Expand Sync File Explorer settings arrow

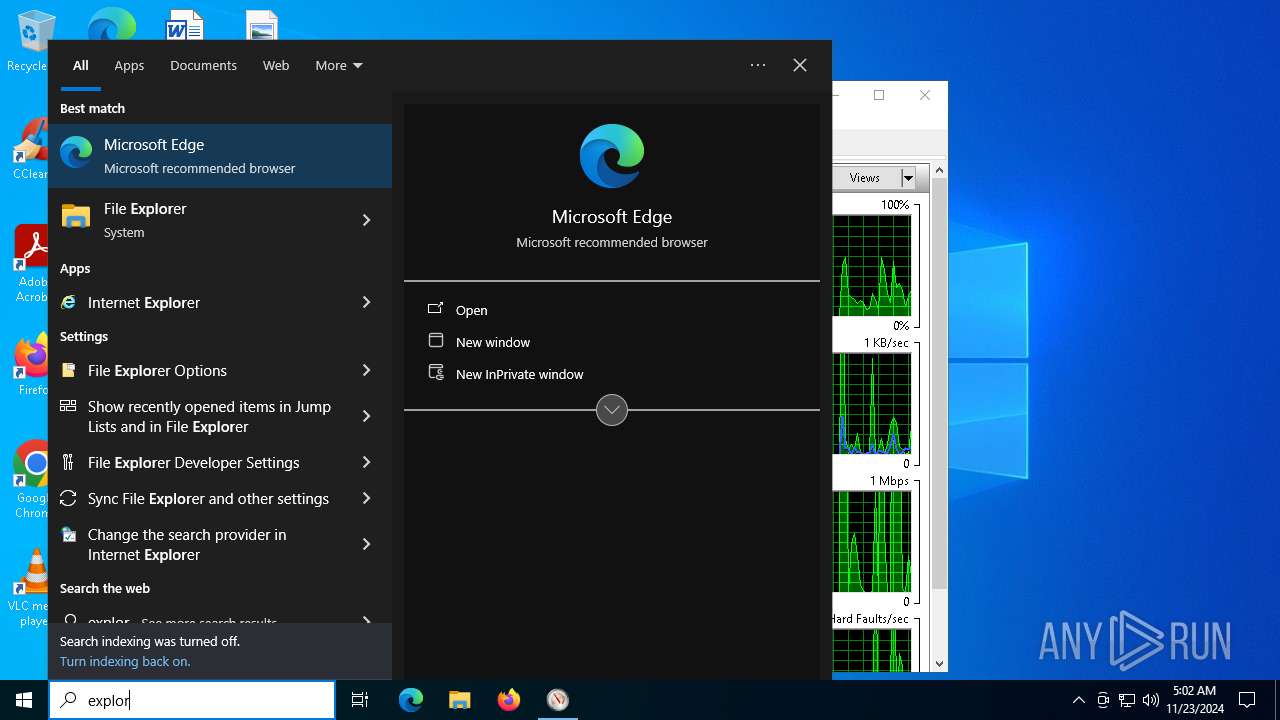point(366,498)
